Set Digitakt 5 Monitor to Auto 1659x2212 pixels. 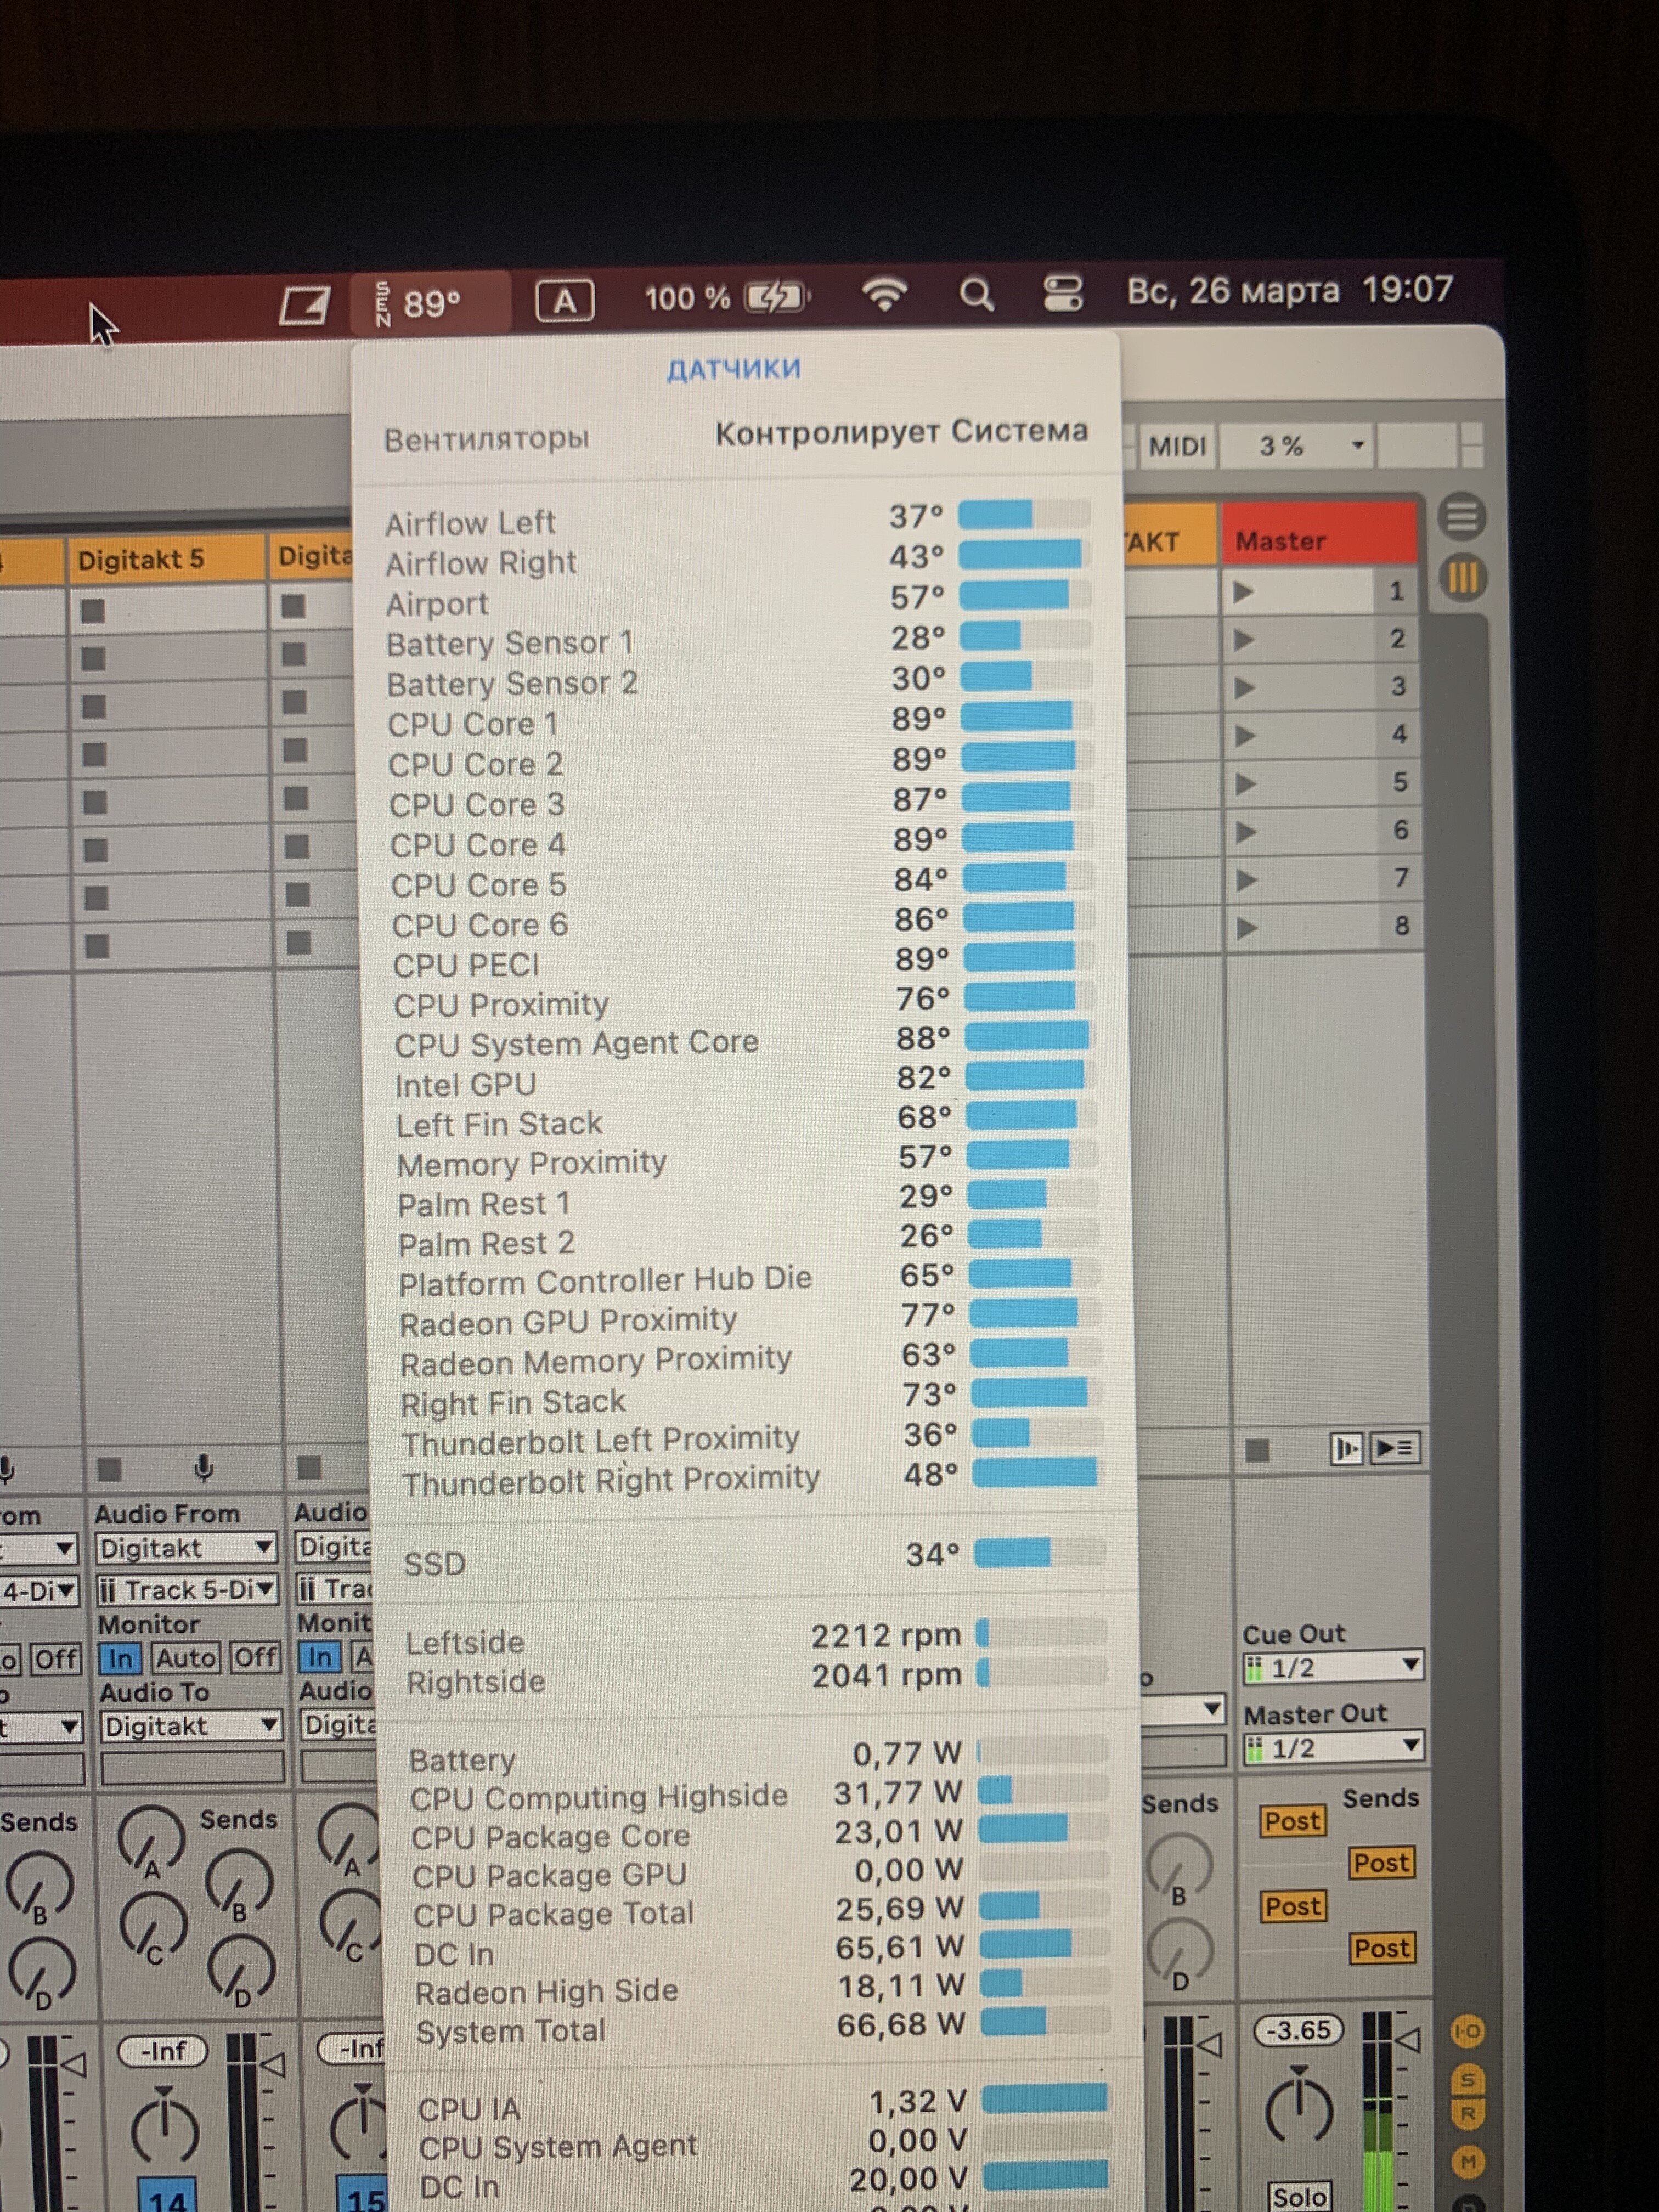tap(185, 1658)
